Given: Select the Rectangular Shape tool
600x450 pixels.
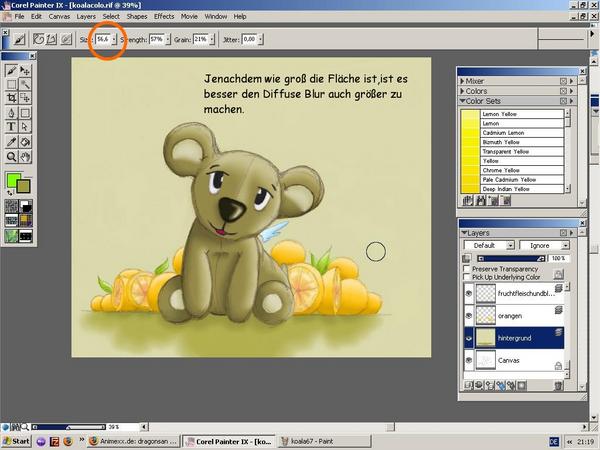Looking at the screenshot, I should click(25, 113).
